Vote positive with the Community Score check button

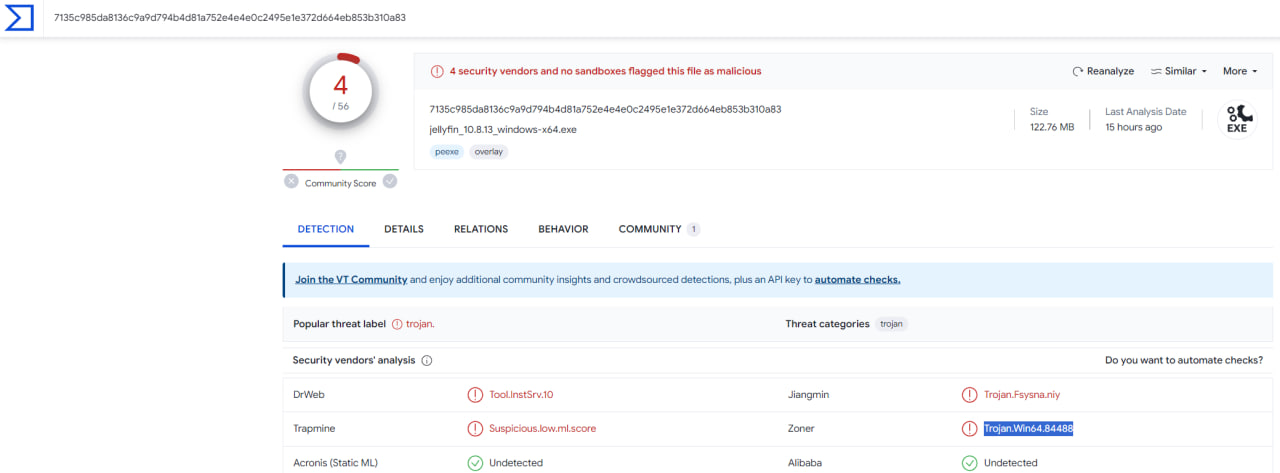390,181
